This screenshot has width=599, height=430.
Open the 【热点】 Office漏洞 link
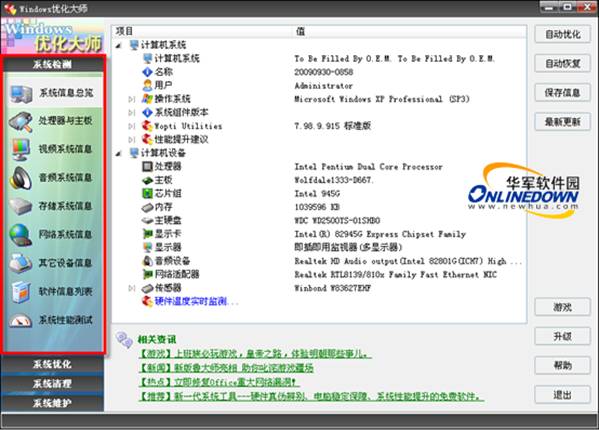tap(219, 382)
